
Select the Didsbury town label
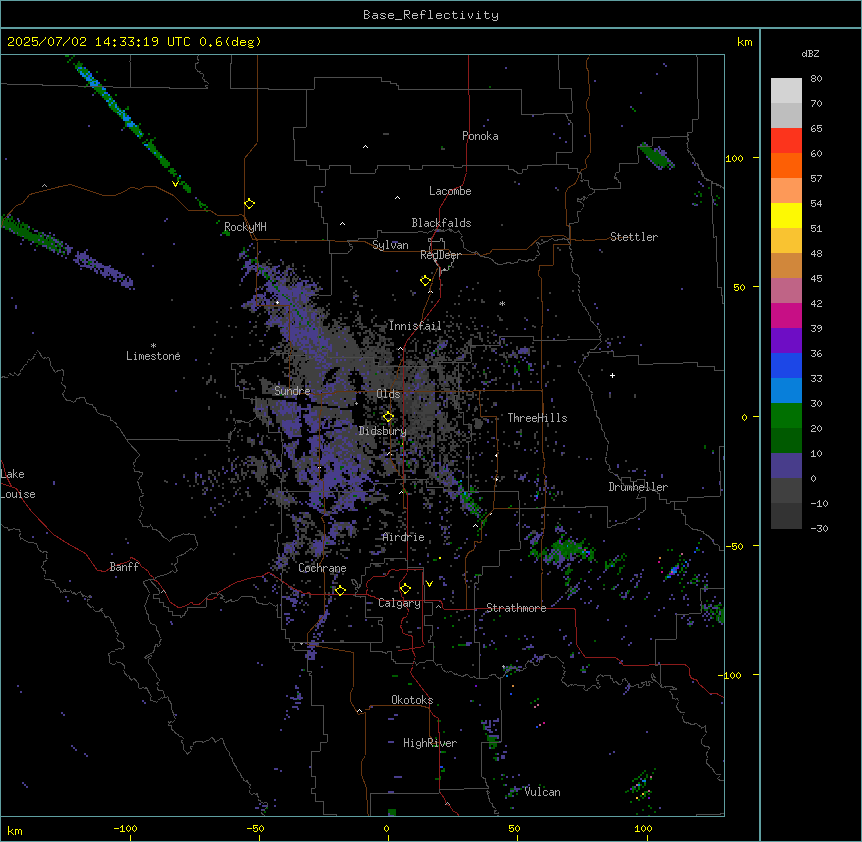point(383,431)
